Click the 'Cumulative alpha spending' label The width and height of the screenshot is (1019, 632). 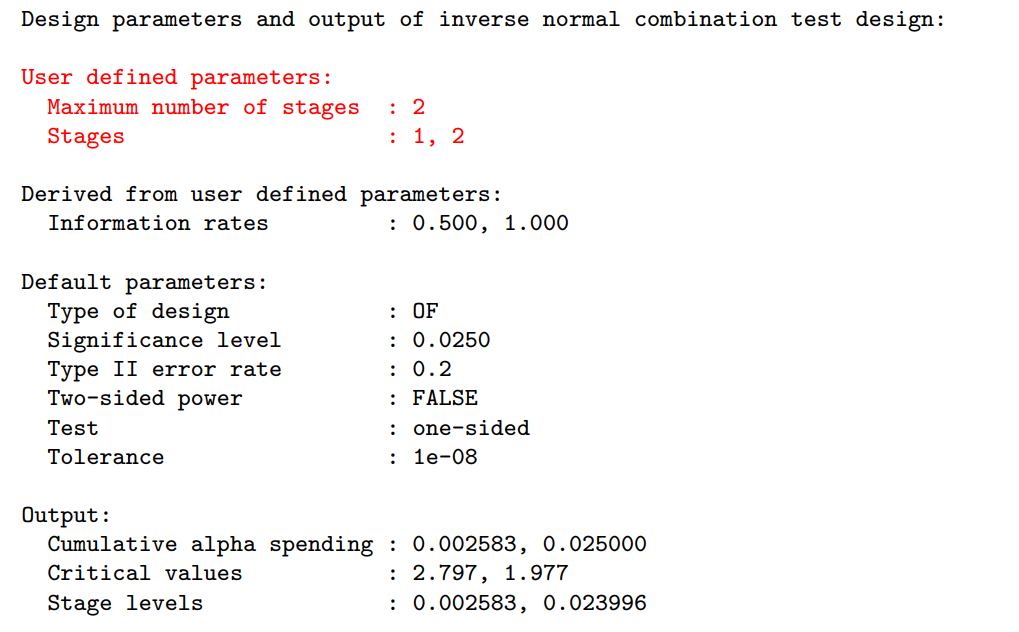coord(210,544)
